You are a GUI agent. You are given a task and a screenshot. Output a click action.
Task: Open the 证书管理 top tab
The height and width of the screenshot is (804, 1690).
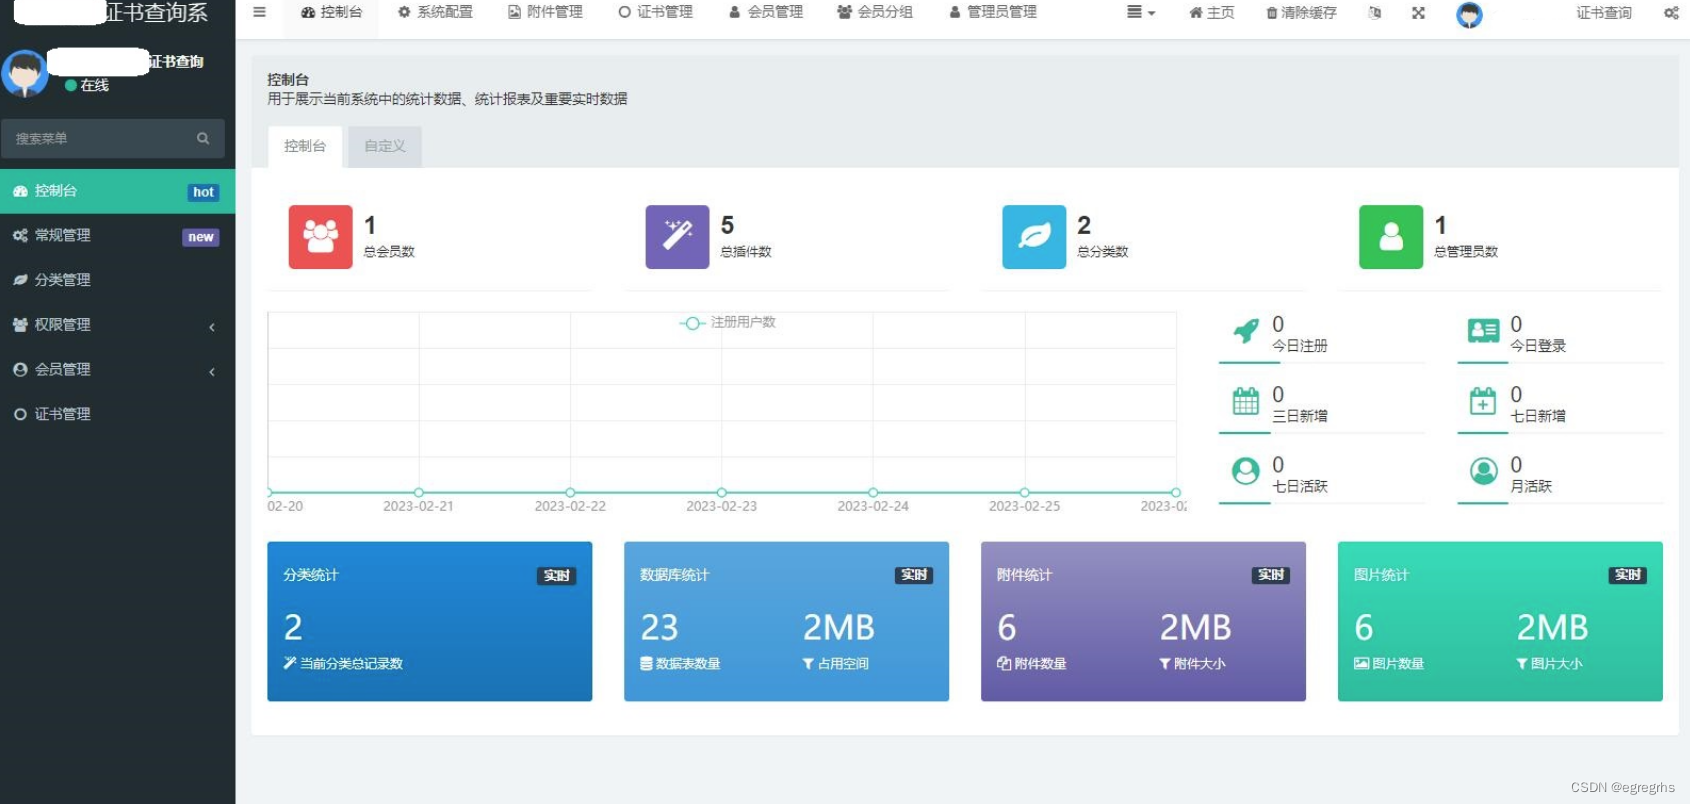coord(655,13)
